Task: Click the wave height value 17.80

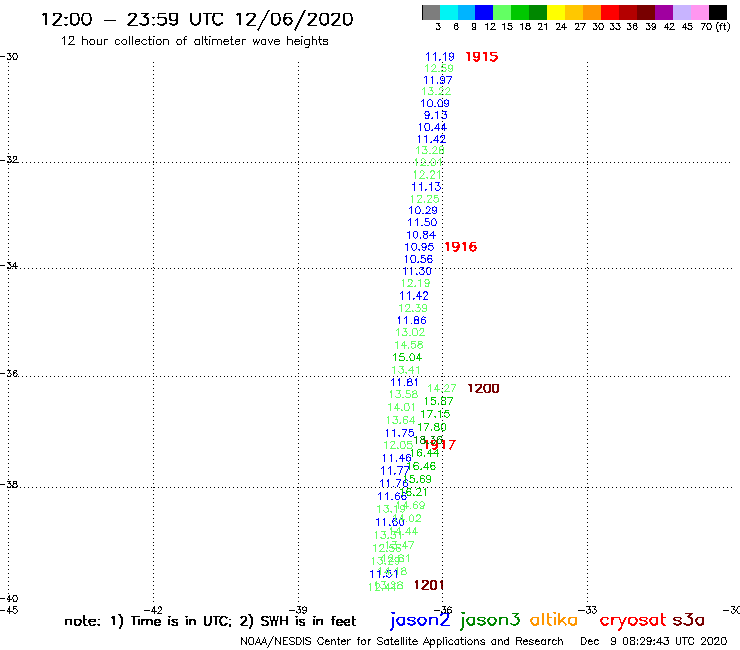Action: pos(432,427)
